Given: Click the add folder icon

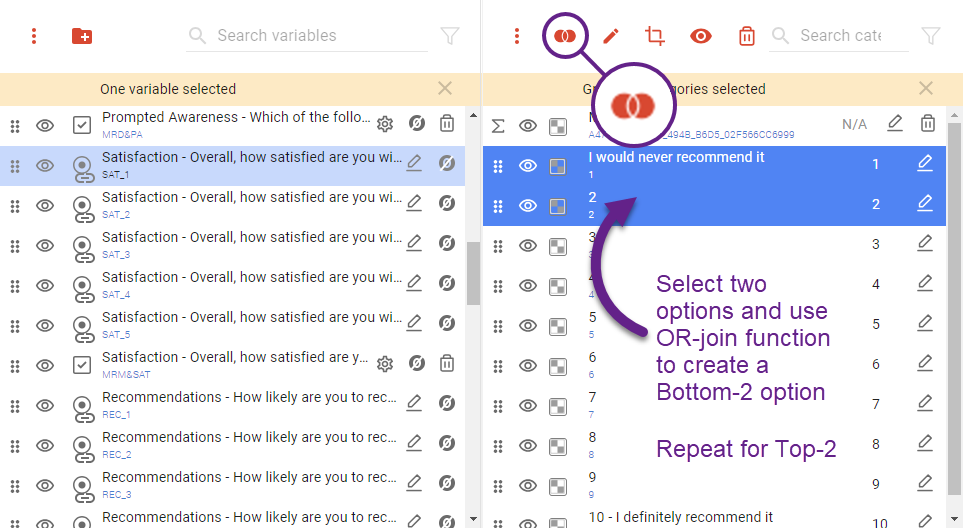Looking at the screenshot, I should click(82, 36).
